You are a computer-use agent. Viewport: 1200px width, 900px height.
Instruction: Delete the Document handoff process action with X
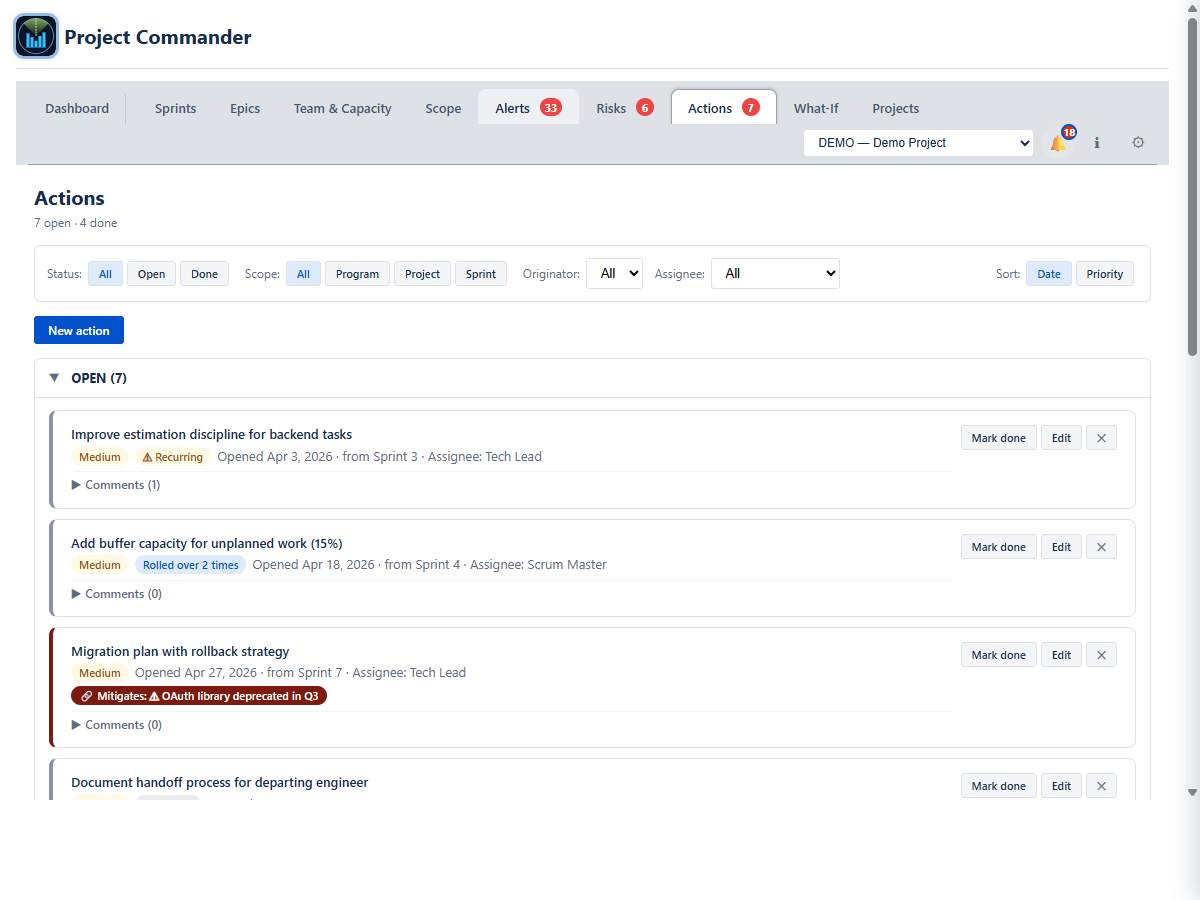(x=1101, y=786)
